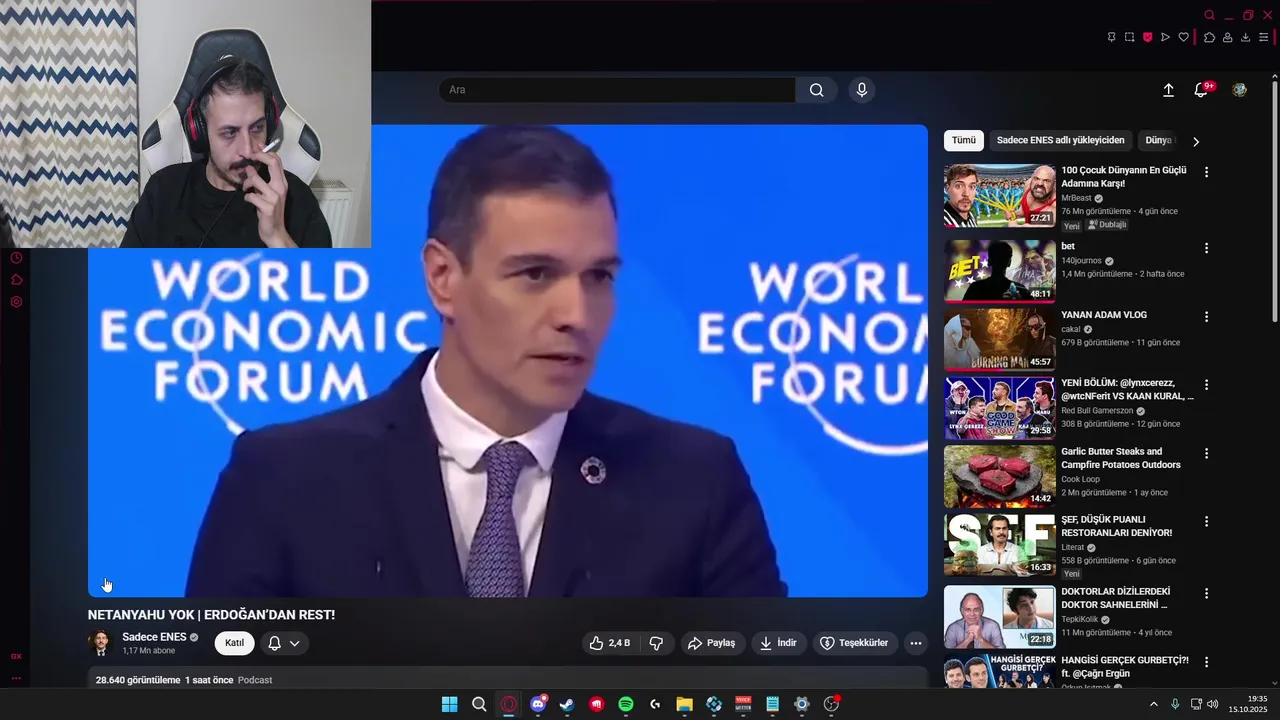The height and width of the screenshot is (720, 1280).
Task: Open Discord from the taskbar
Action: pyautogui.click(x=538, y=704)
